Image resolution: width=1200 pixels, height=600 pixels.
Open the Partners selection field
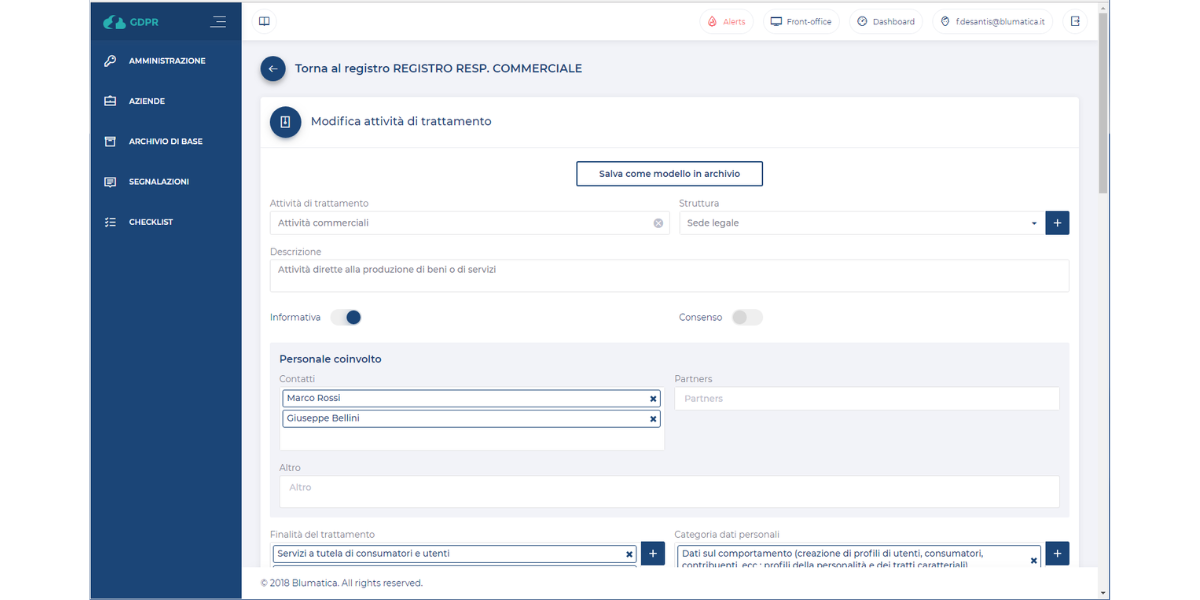pyautogui.click(x=866, y=399)
